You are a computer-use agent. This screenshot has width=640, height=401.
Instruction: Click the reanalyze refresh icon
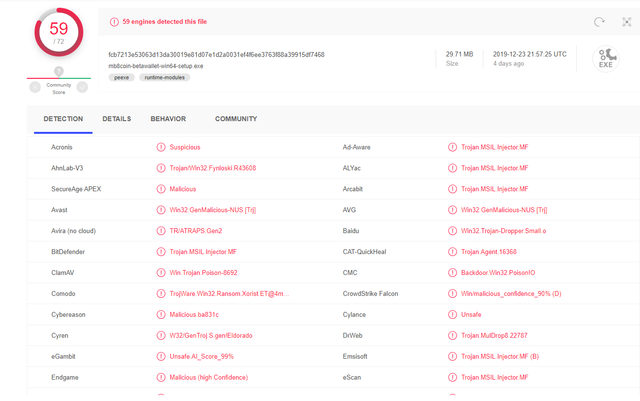click(x=599, y=22)
